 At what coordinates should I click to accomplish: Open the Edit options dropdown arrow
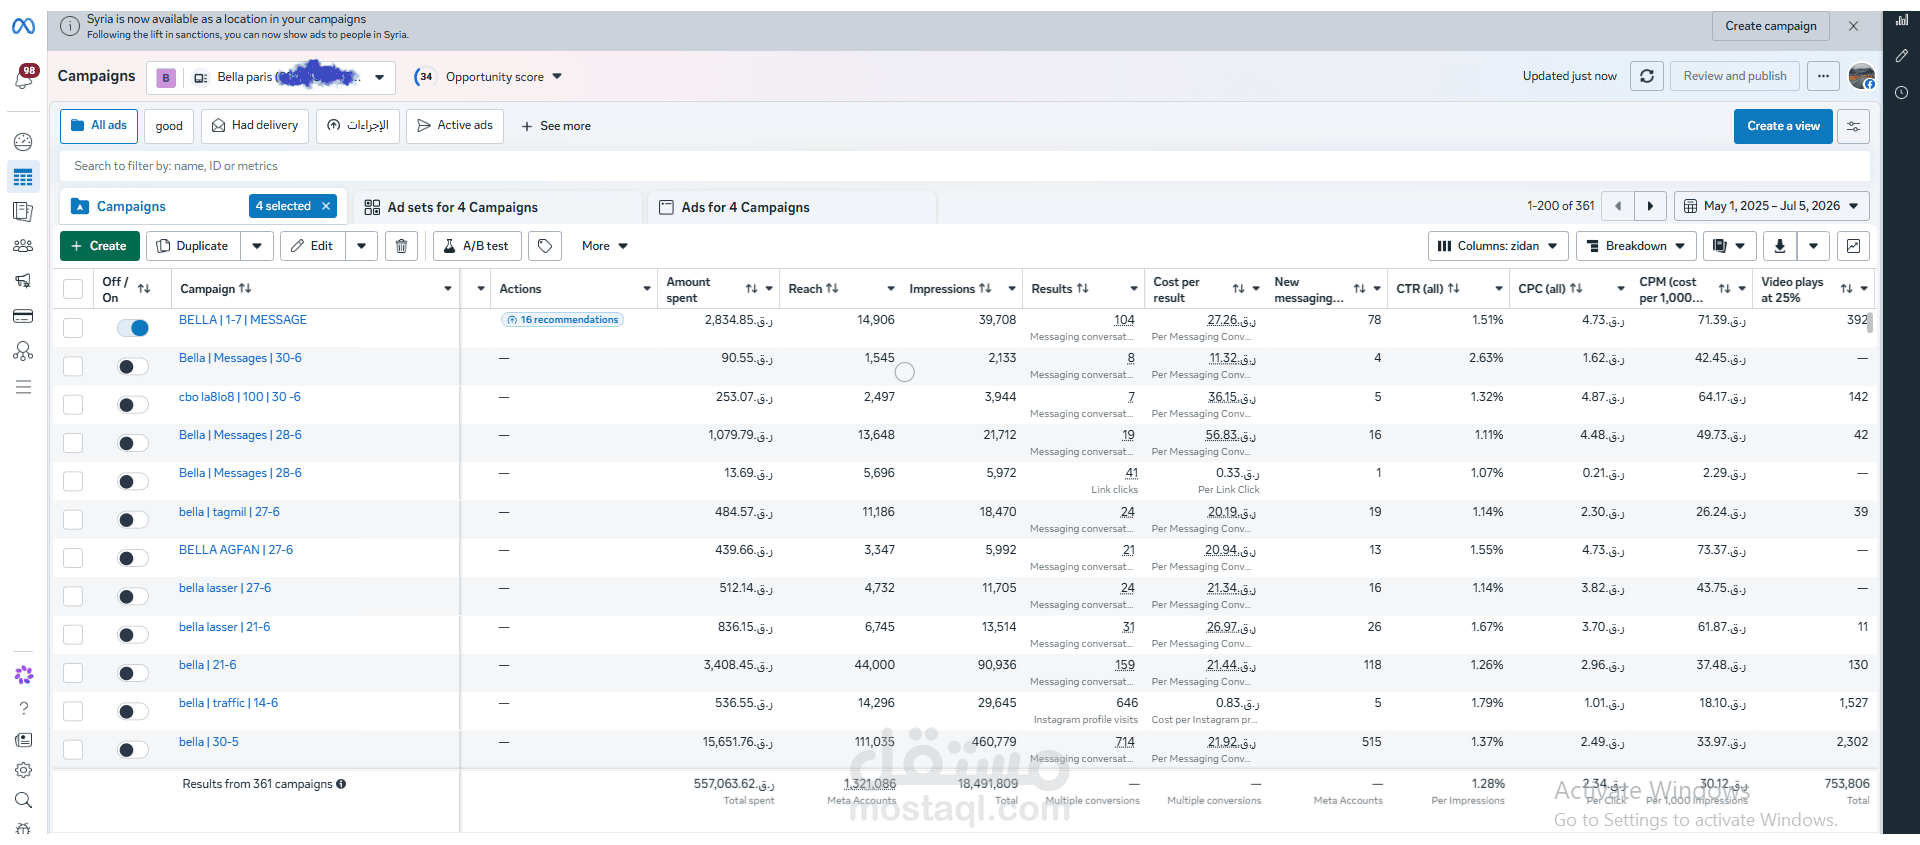click(361, 246)
